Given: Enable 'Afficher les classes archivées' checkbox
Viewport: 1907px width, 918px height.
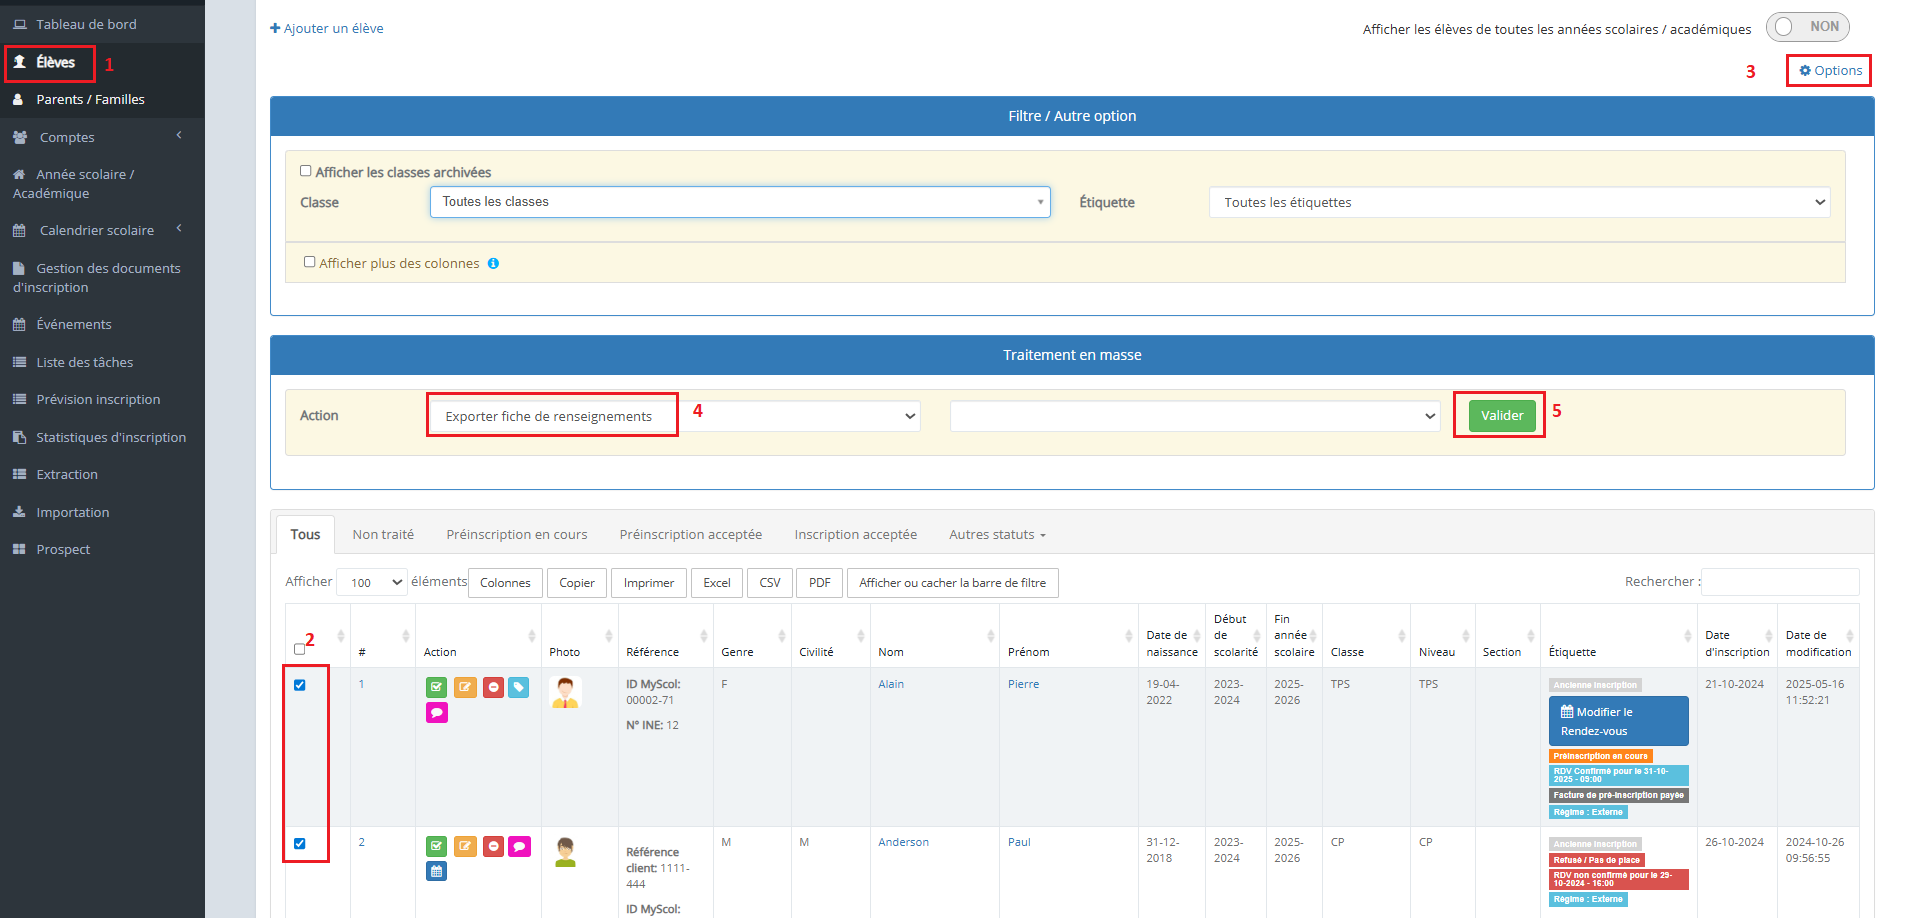Looking at the screenshot, I should tap(306, 171).
